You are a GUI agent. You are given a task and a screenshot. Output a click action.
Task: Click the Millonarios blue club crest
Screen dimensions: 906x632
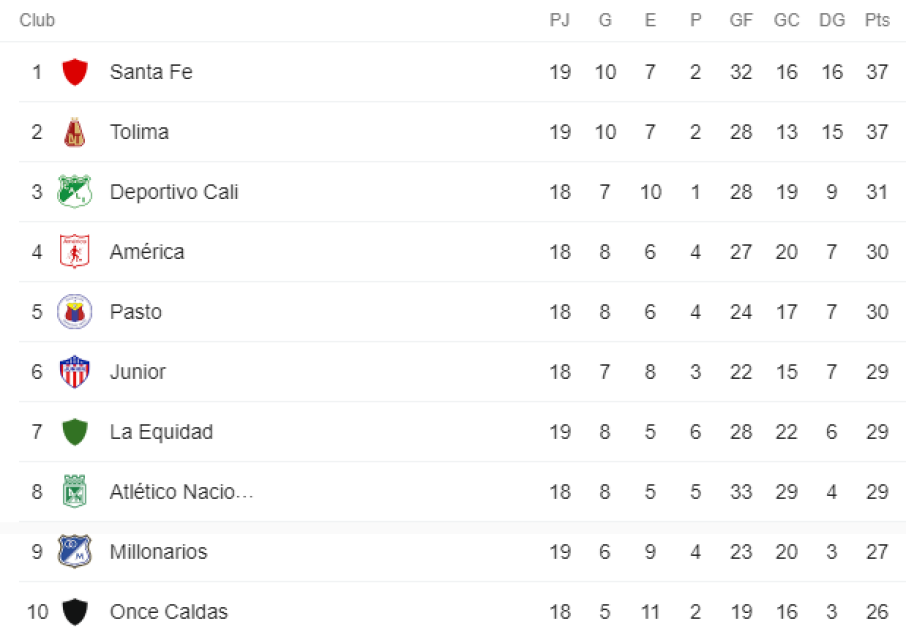click(x=75, y=552)
